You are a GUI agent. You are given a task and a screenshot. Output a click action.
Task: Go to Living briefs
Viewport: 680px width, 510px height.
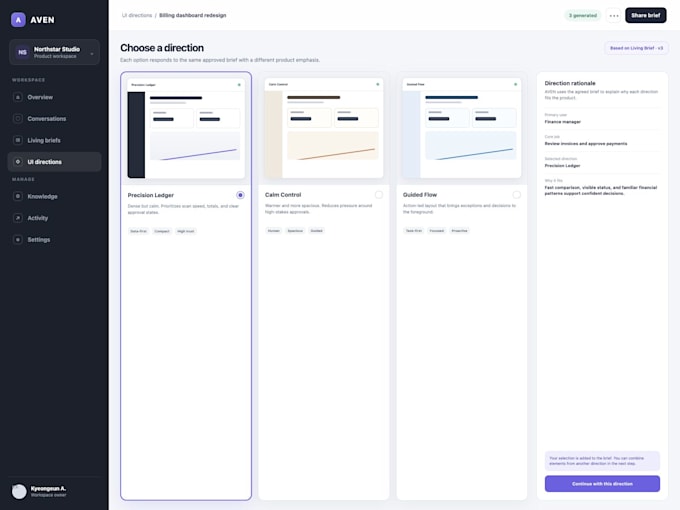pos(55,140)
